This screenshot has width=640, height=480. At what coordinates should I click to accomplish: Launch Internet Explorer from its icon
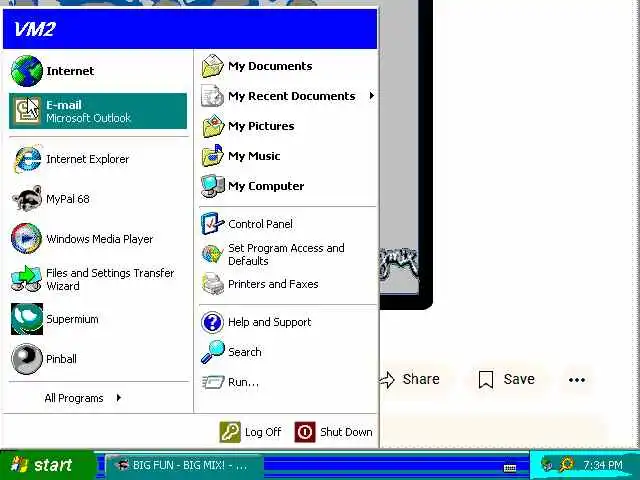pyautogui.click(x=27, y=159)
